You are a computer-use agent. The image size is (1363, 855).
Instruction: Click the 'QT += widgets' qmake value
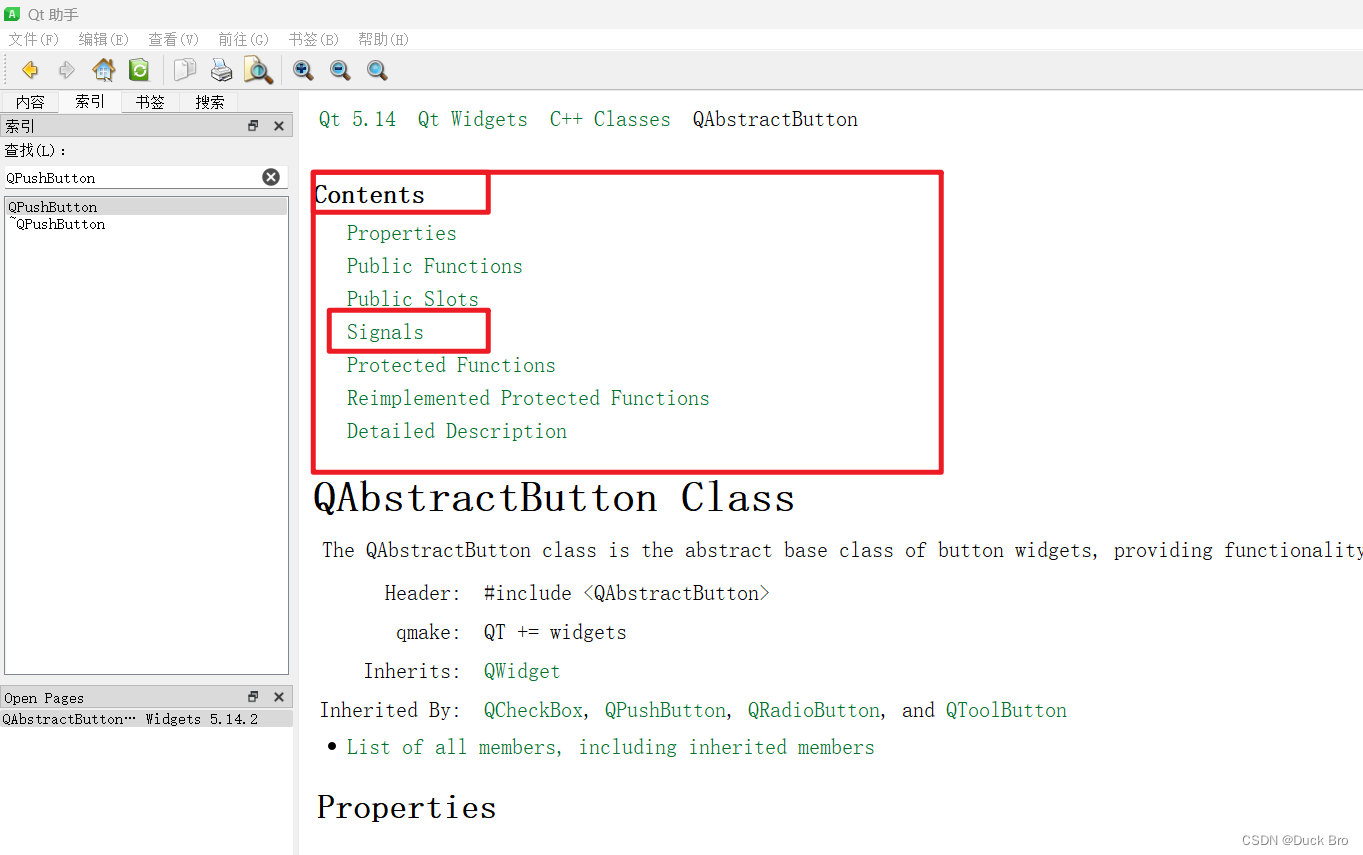pos(555,632)
